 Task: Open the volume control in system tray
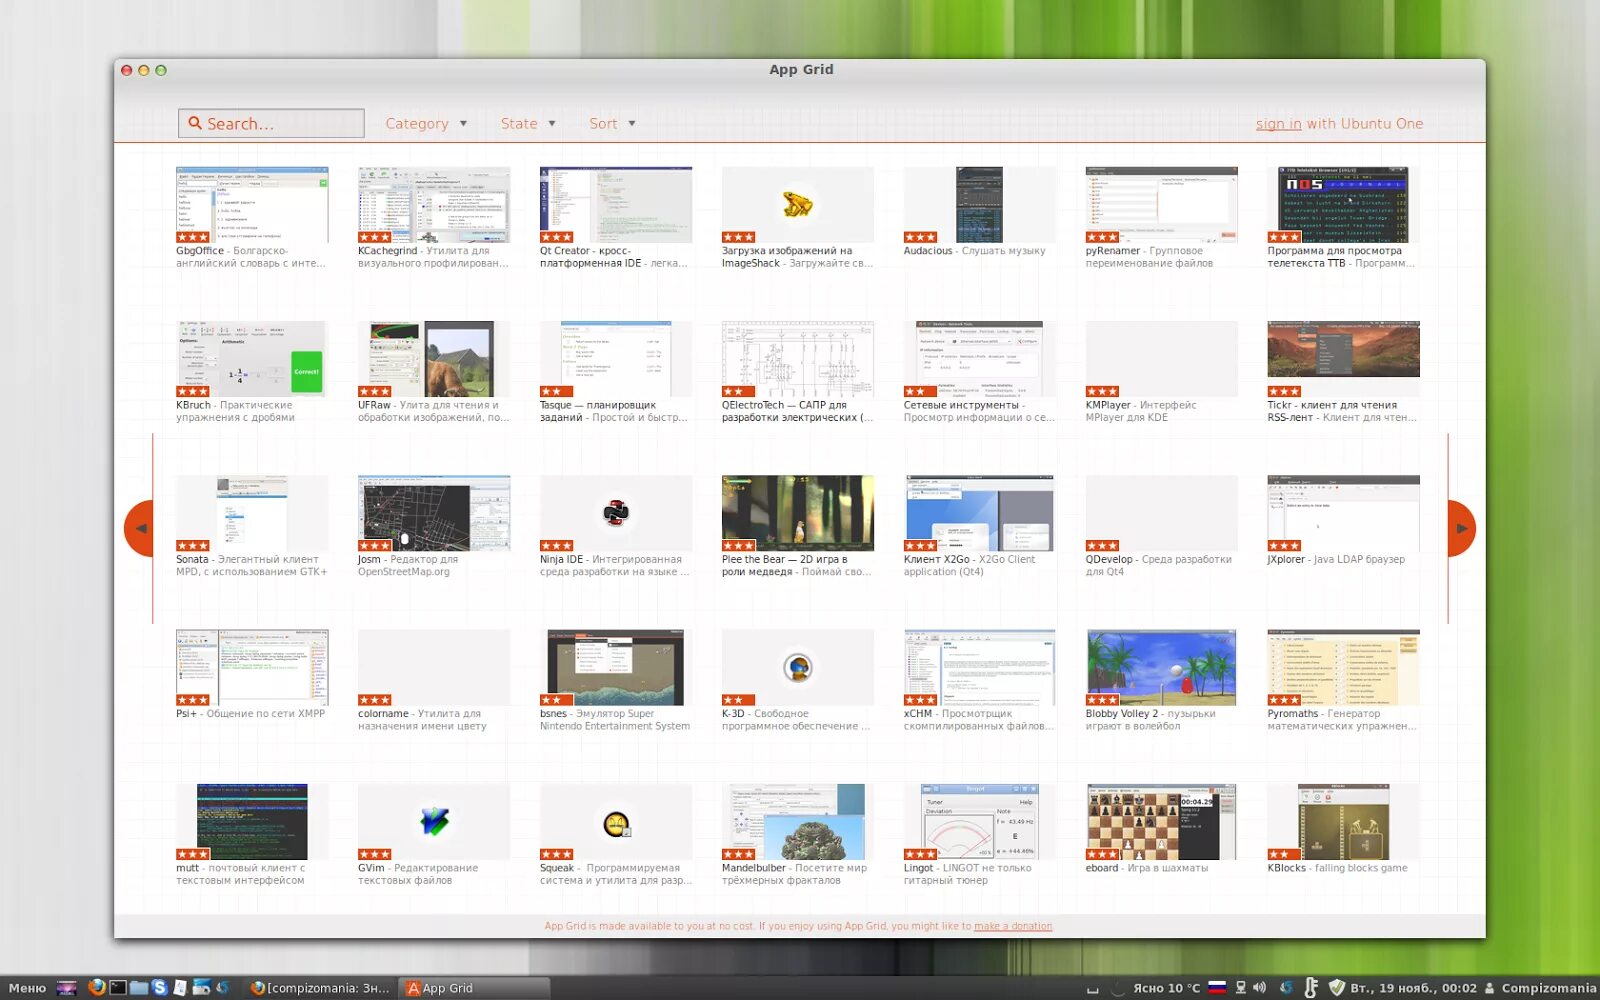point(1260,988)
